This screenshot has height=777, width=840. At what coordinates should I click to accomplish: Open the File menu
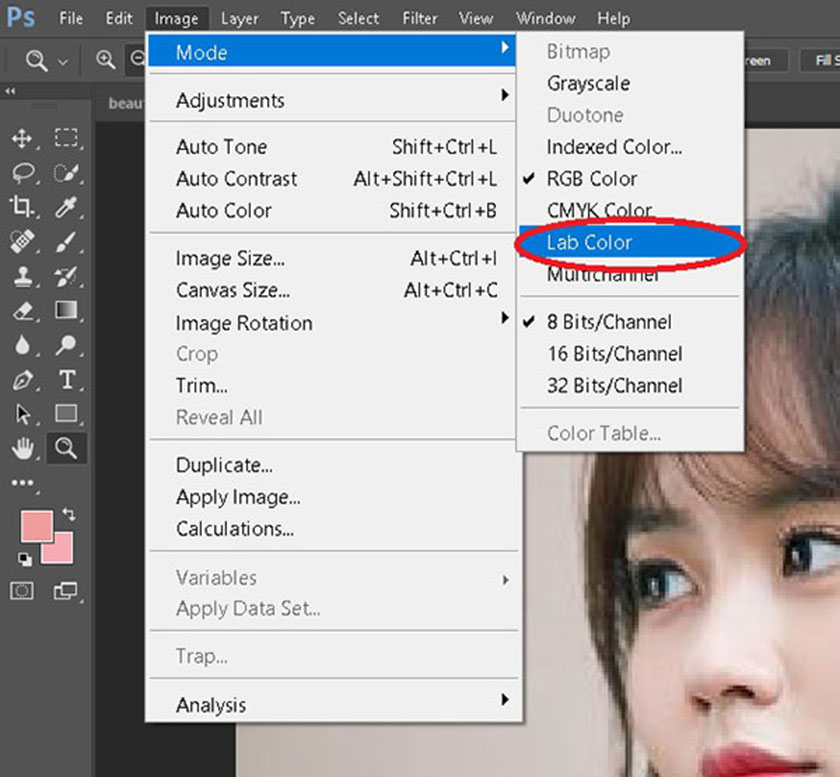click(71, 18)
